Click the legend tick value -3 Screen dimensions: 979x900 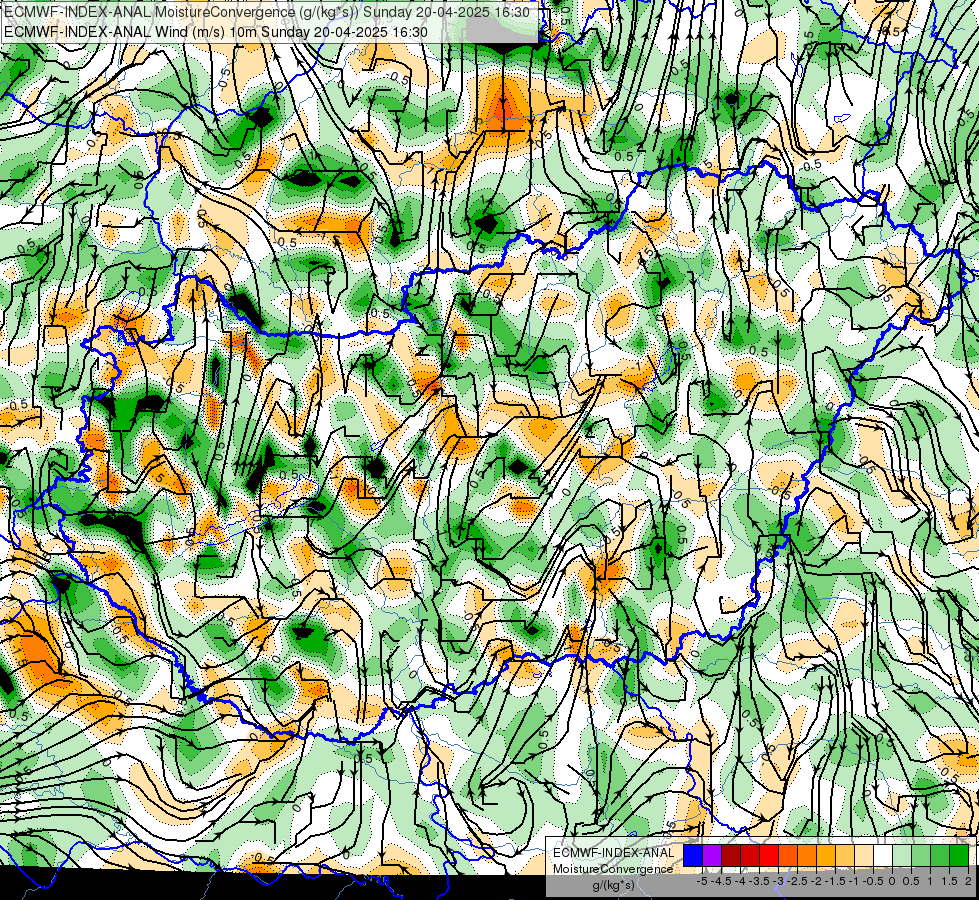[779, 881]
